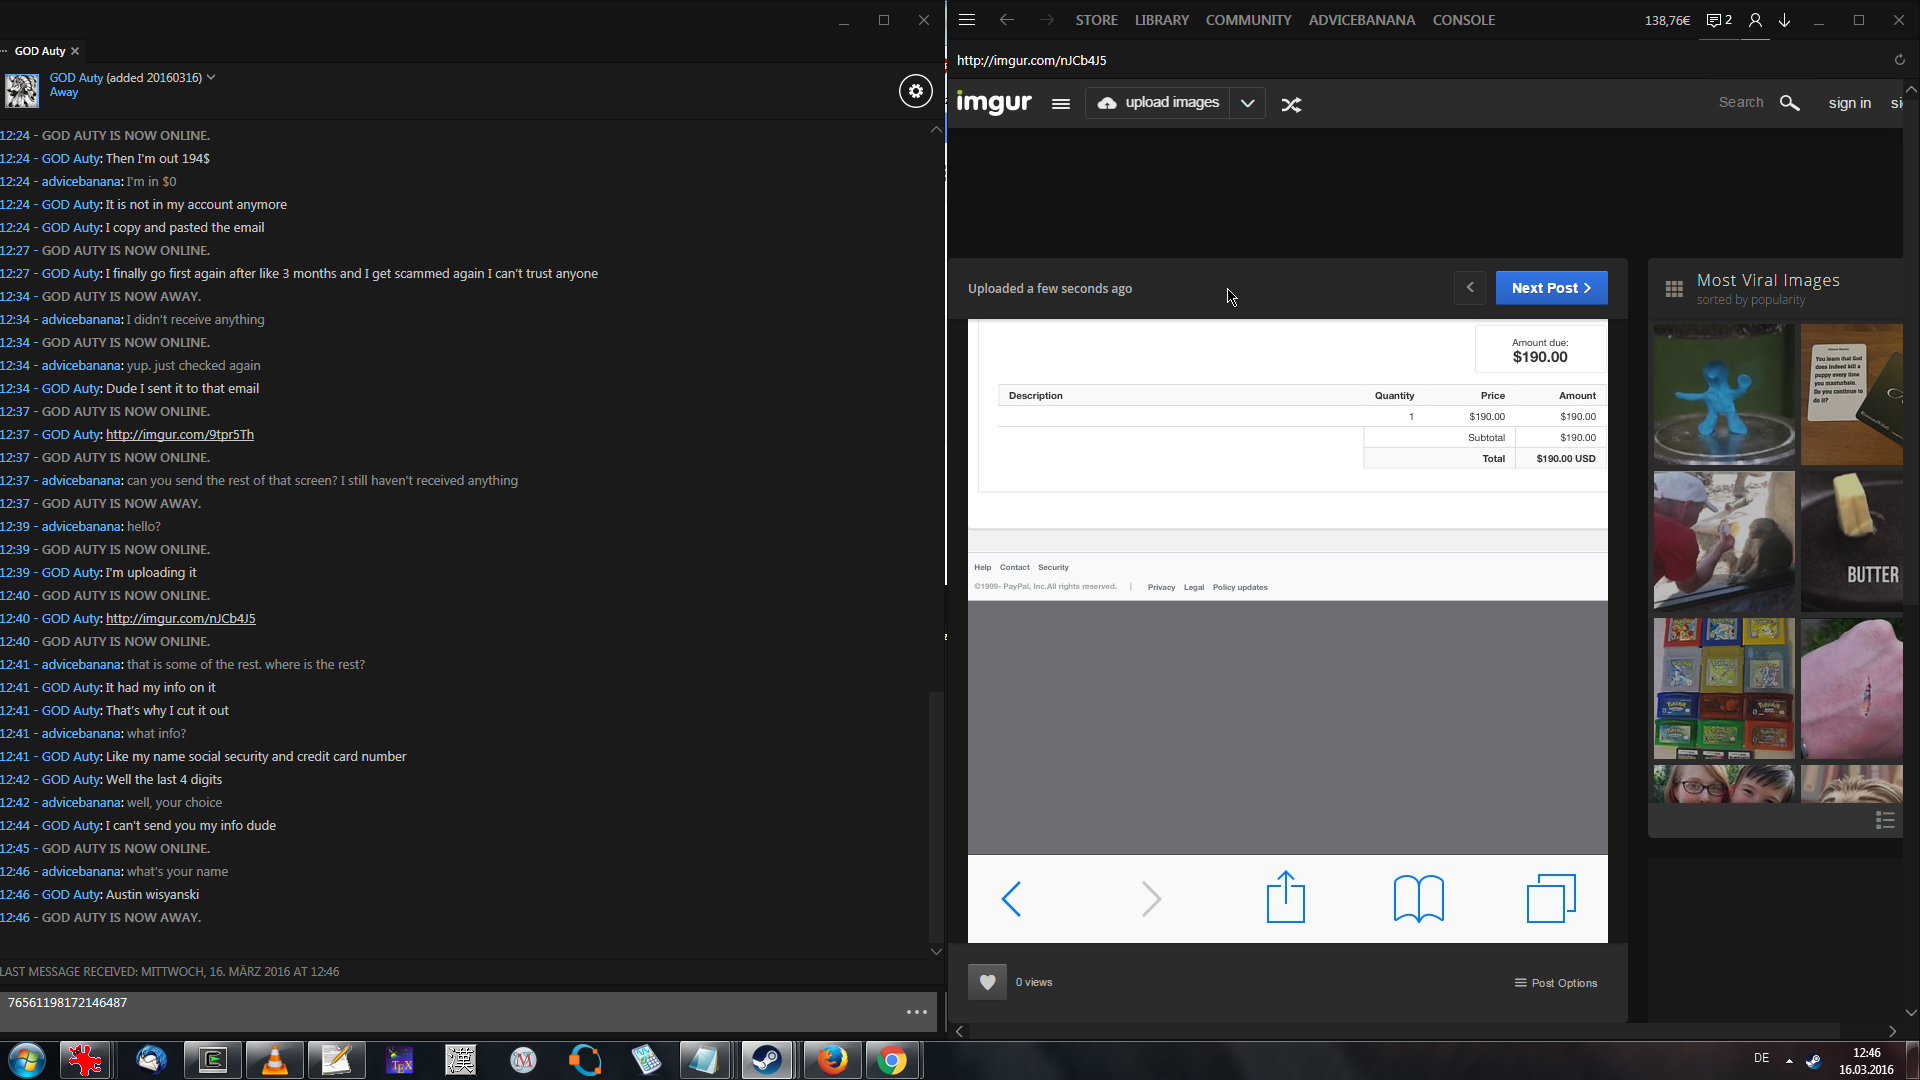Open the BUTTER viral image thumbnail
The height and width of the screenshot is (1080, 1920).
tap(1852, 541)
